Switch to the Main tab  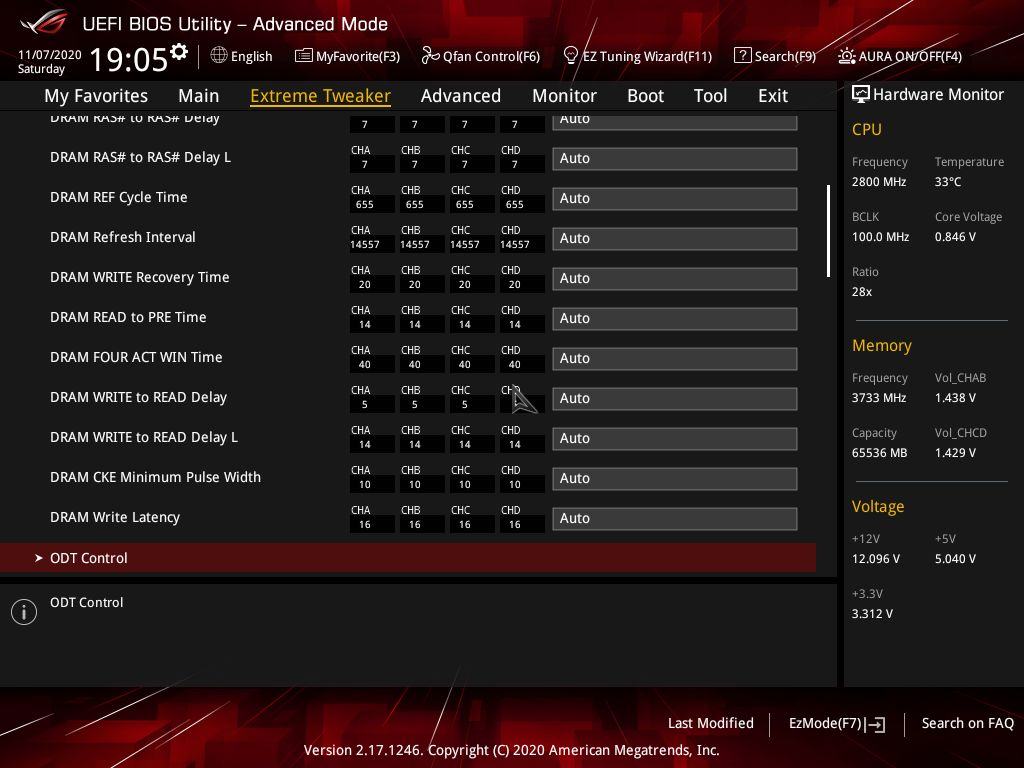[x=199, y=96]
